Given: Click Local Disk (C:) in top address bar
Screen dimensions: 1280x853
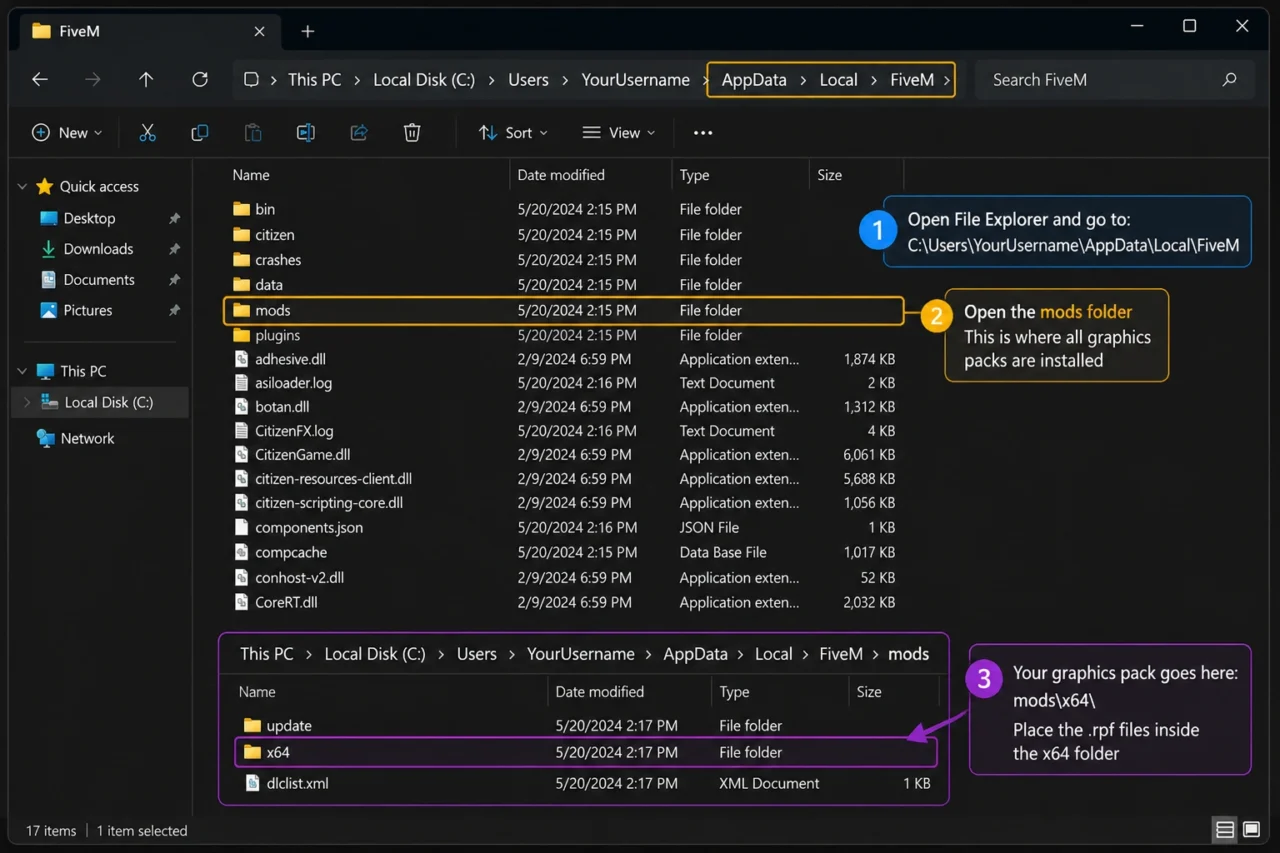Looking at the screenshot, I should tap(424, 80).
